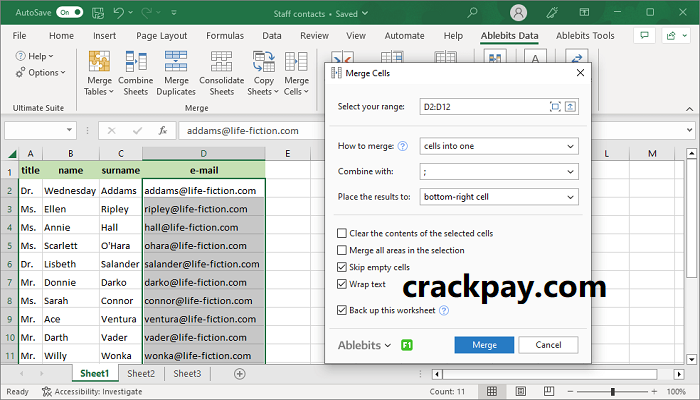The image size is (700, 400).
Task: Click the vertical scrollbar down arrow
Action: (692, 359)
